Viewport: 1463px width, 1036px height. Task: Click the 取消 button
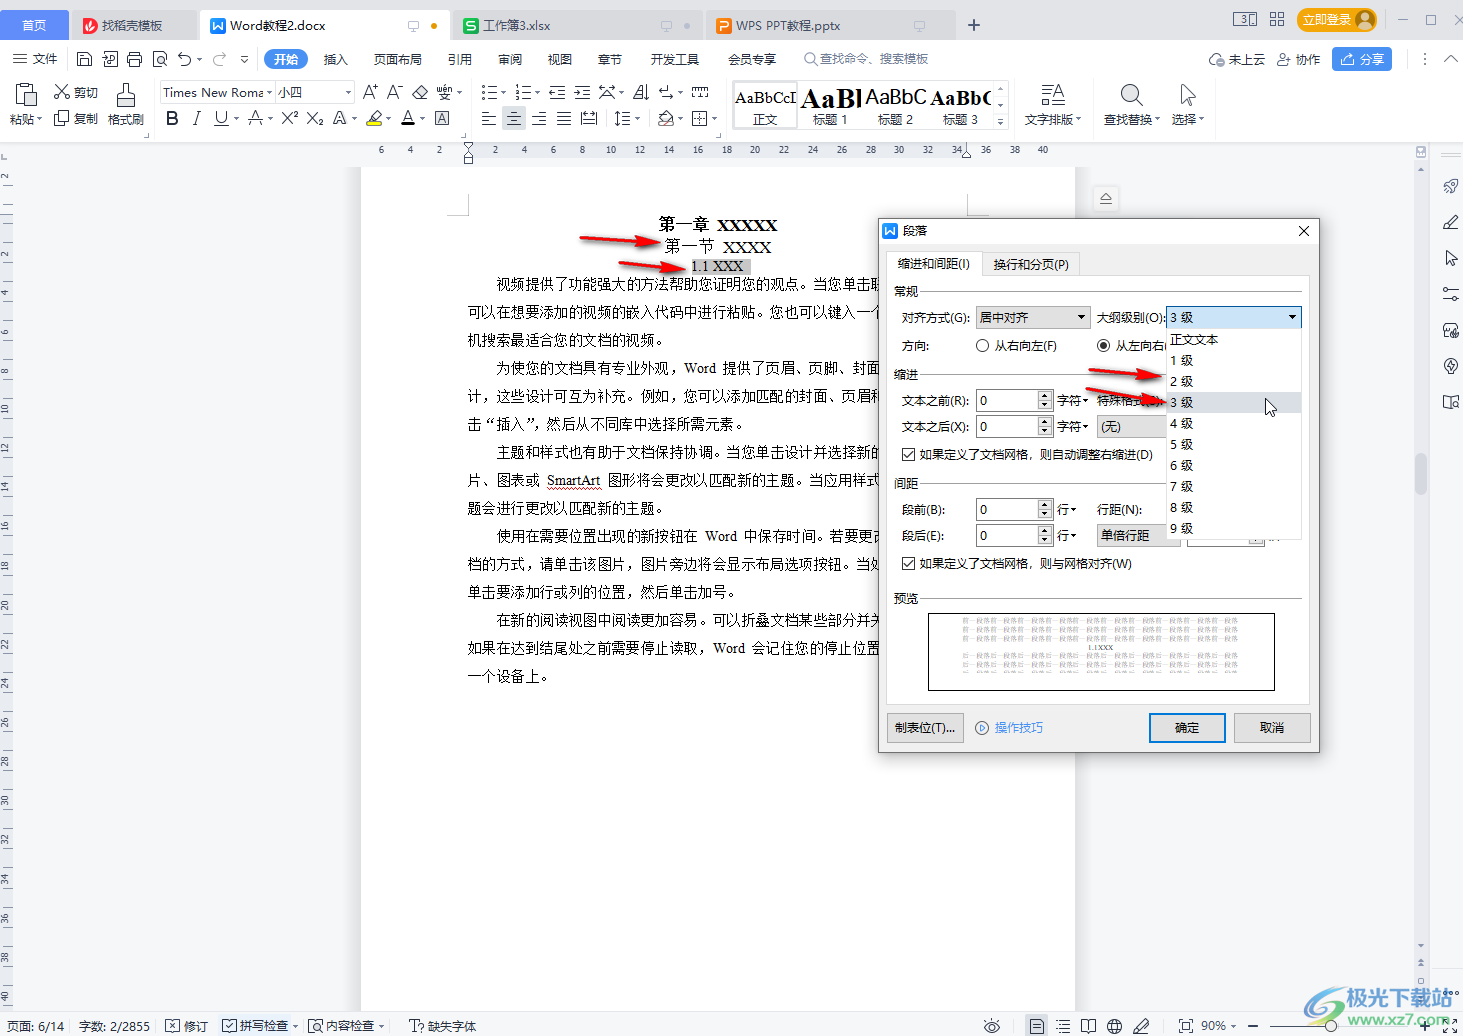(1272, 727)
